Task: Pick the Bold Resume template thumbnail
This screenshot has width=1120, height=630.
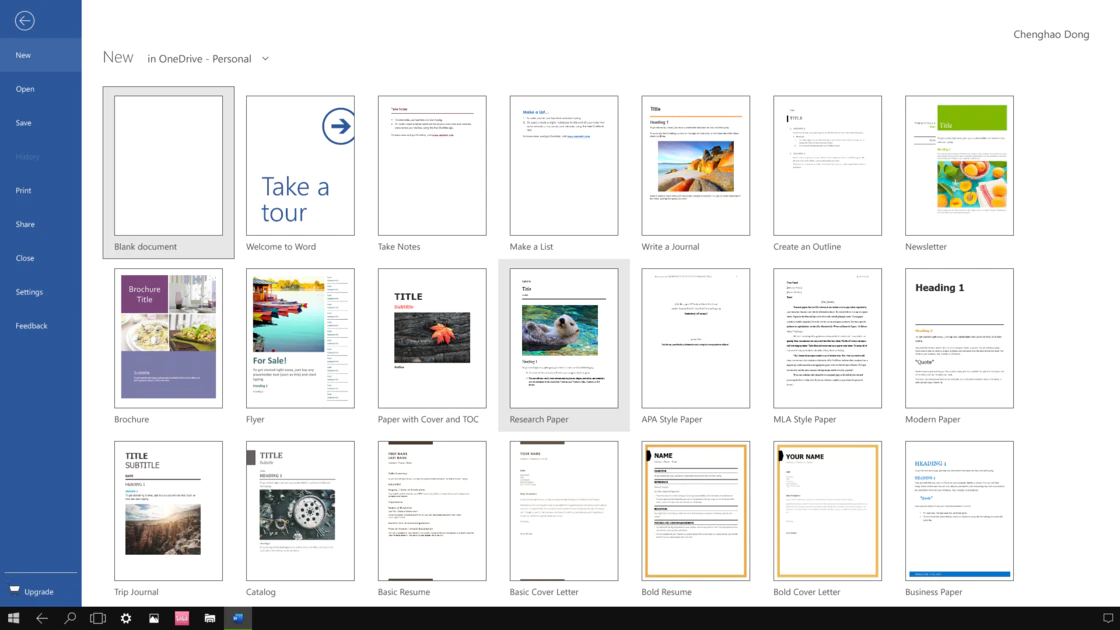Action: (695, 511)
